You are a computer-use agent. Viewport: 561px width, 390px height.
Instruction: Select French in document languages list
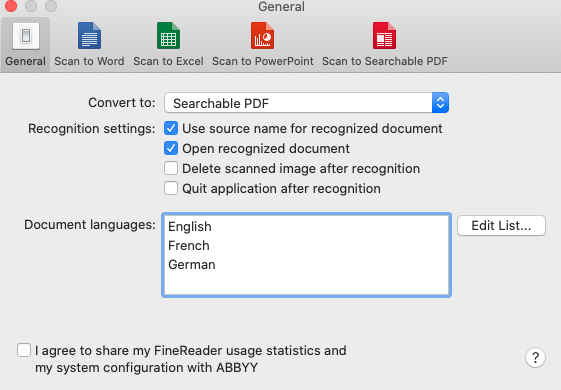(x=306, y=245)
